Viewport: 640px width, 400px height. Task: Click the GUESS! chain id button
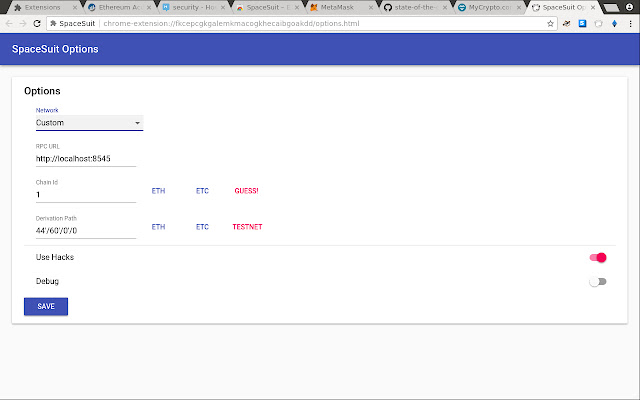[x=247, y=191]
